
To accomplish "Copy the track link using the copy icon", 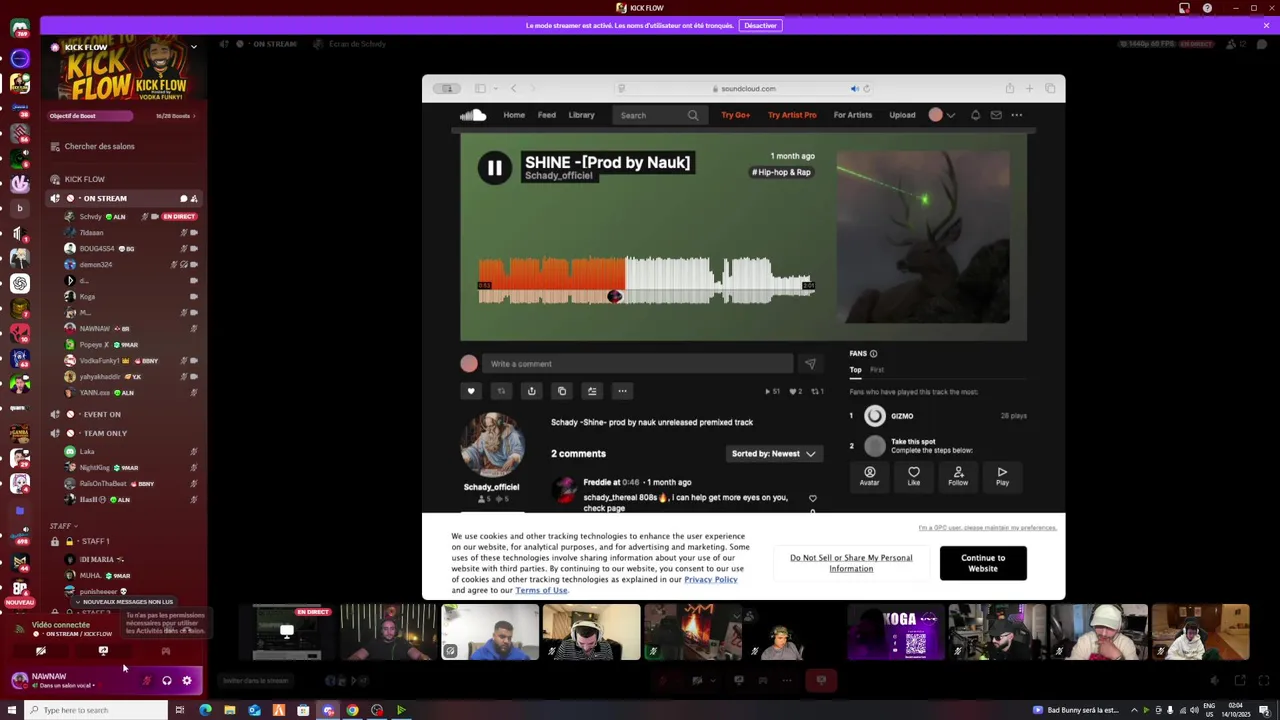I will 562,391.
